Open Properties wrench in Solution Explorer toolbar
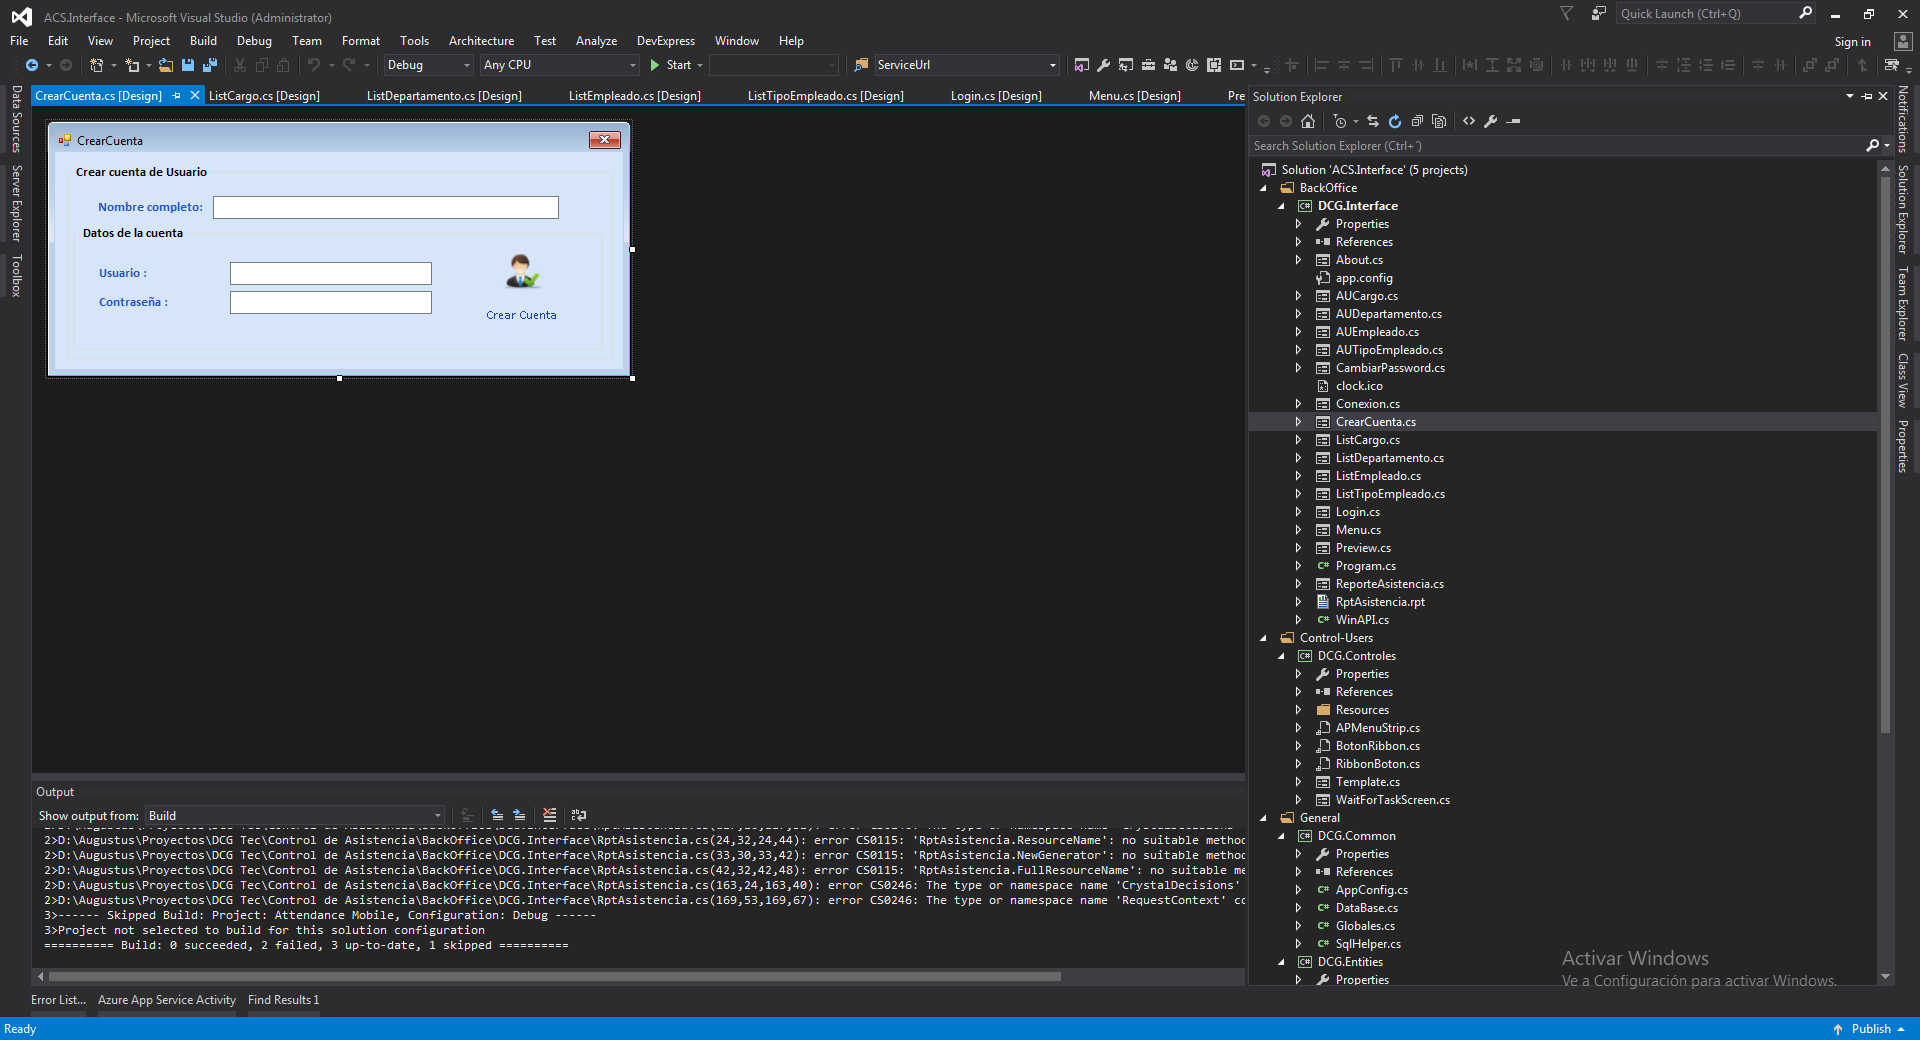The image size is (1920, 1040). (x=1491, y=121)
